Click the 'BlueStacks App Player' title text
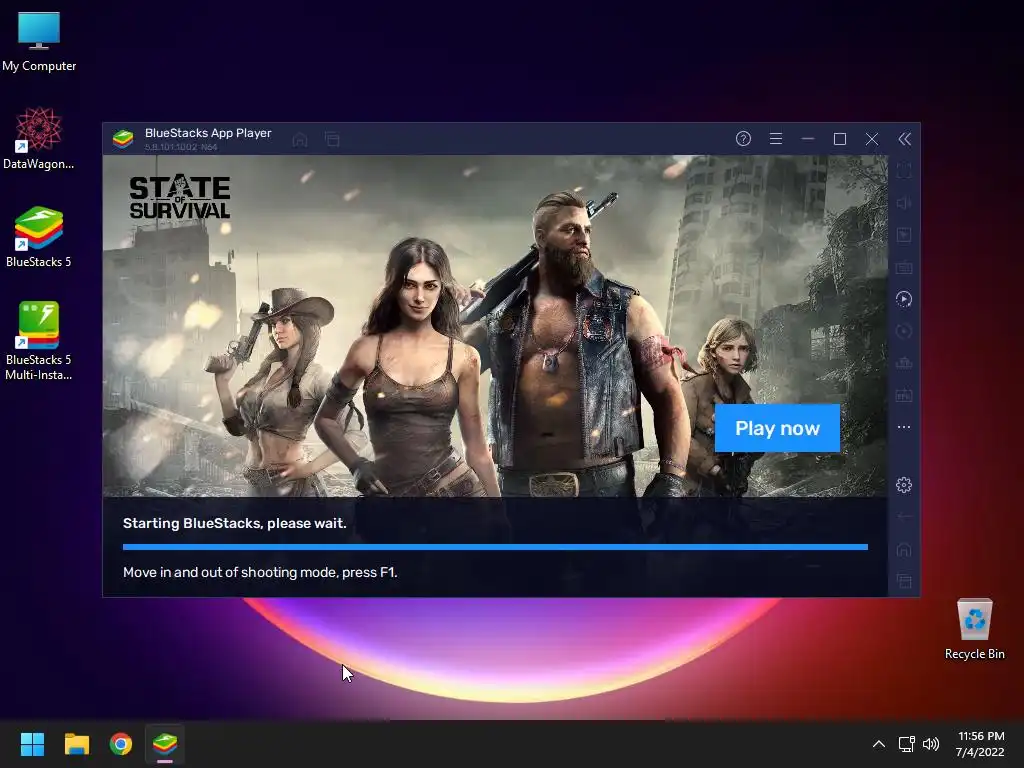 pos(208,133)
